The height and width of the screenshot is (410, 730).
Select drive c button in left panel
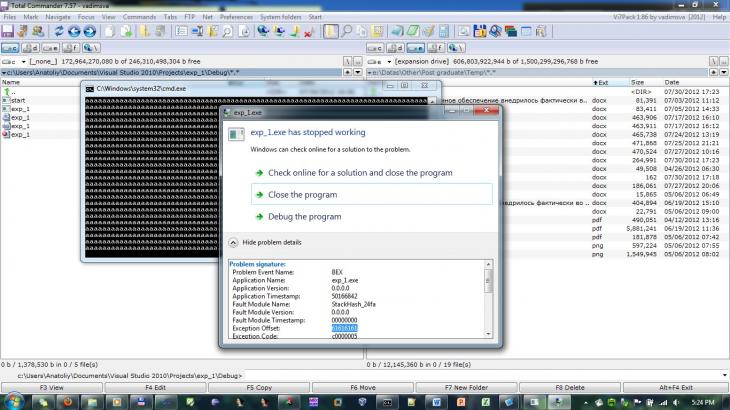point(10,48)
